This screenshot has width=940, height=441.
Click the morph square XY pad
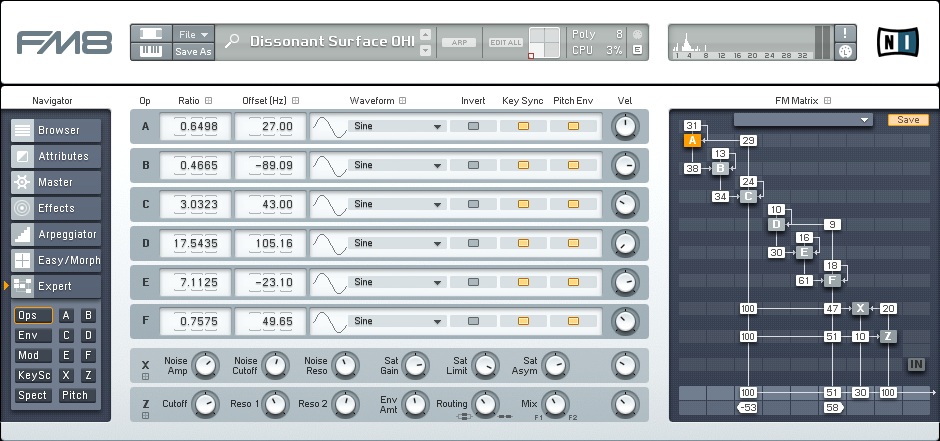544,43
